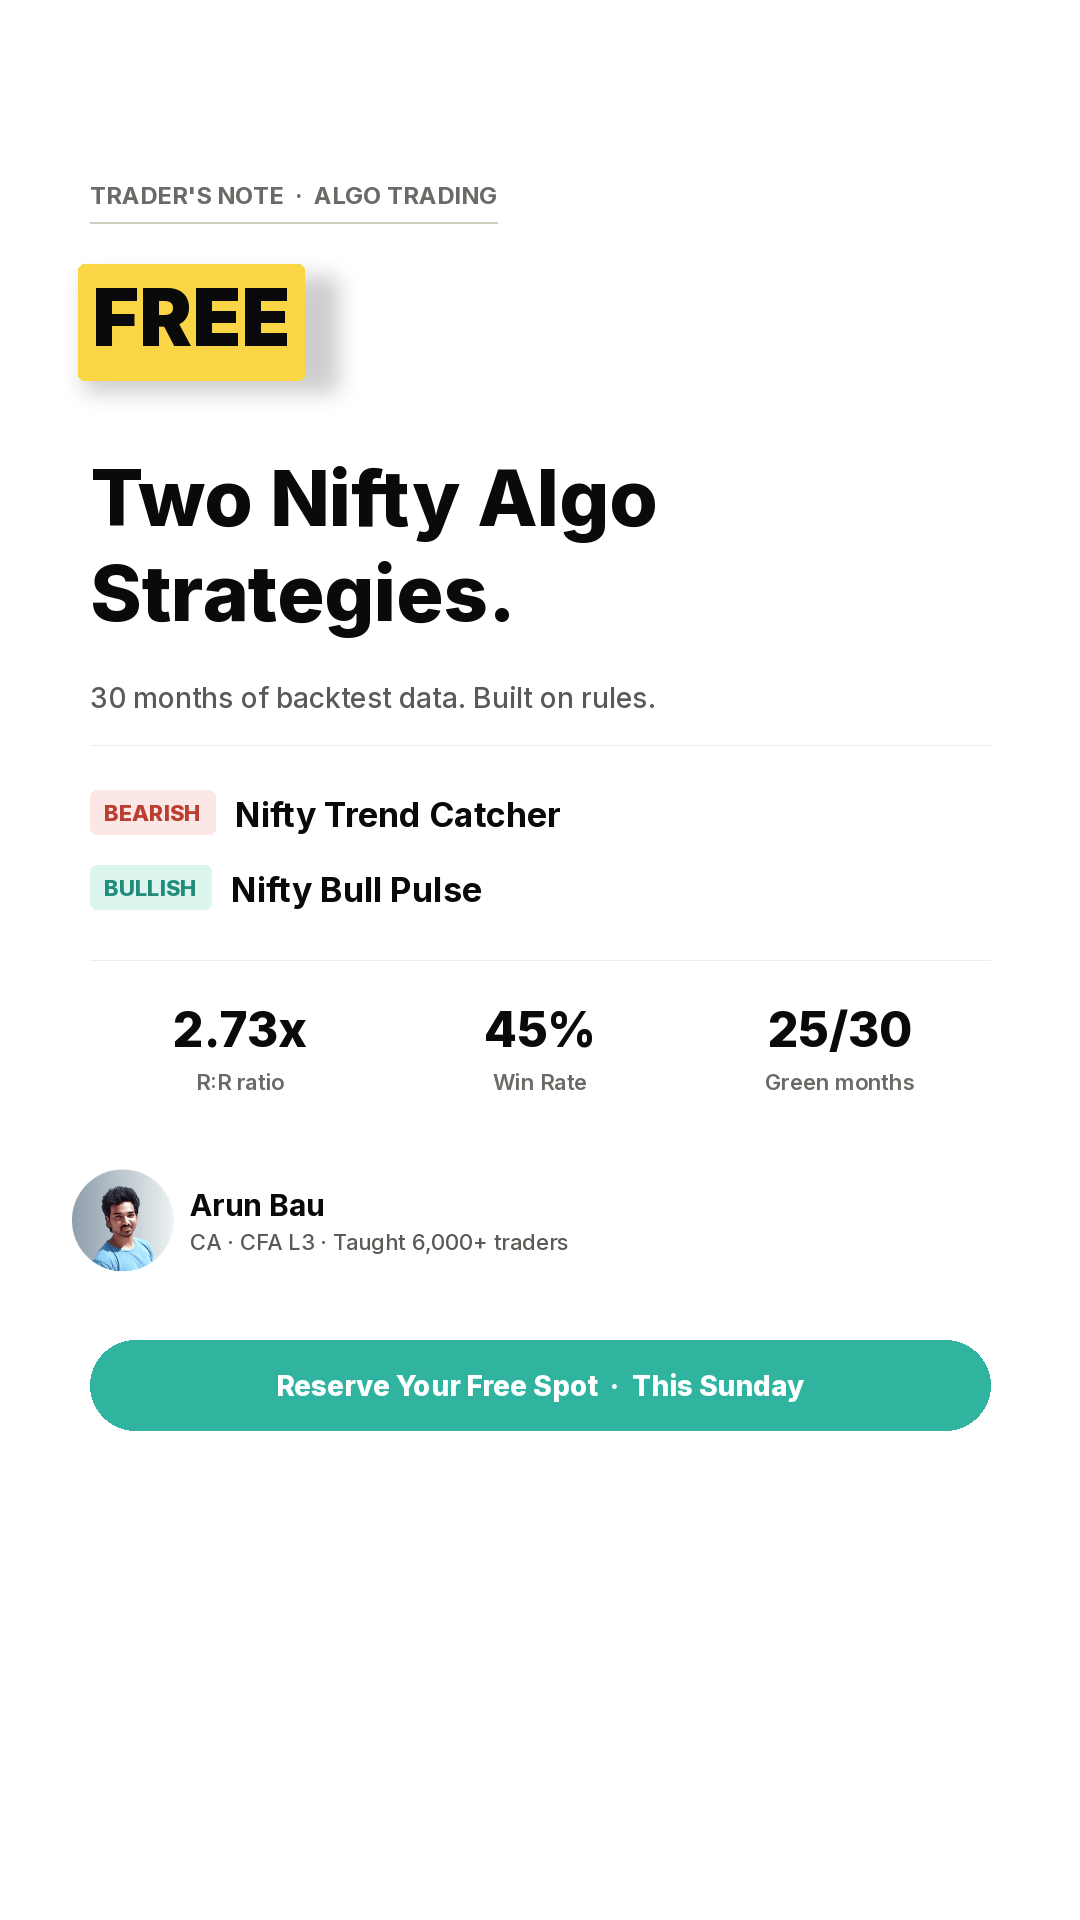View the 2.73x R:R ratio stat

(240, 1050)
